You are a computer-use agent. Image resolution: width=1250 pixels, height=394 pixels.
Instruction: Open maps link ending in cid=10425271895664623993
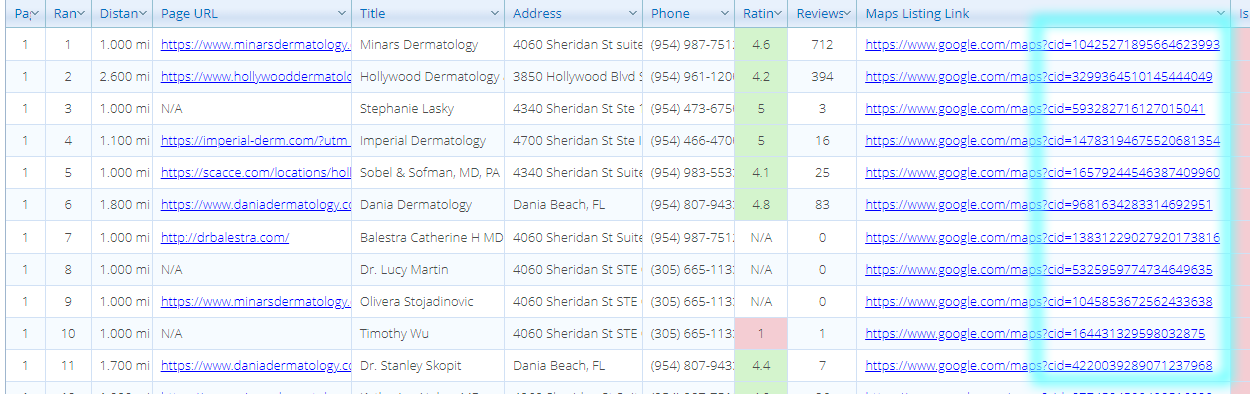tap(1042, 45)
